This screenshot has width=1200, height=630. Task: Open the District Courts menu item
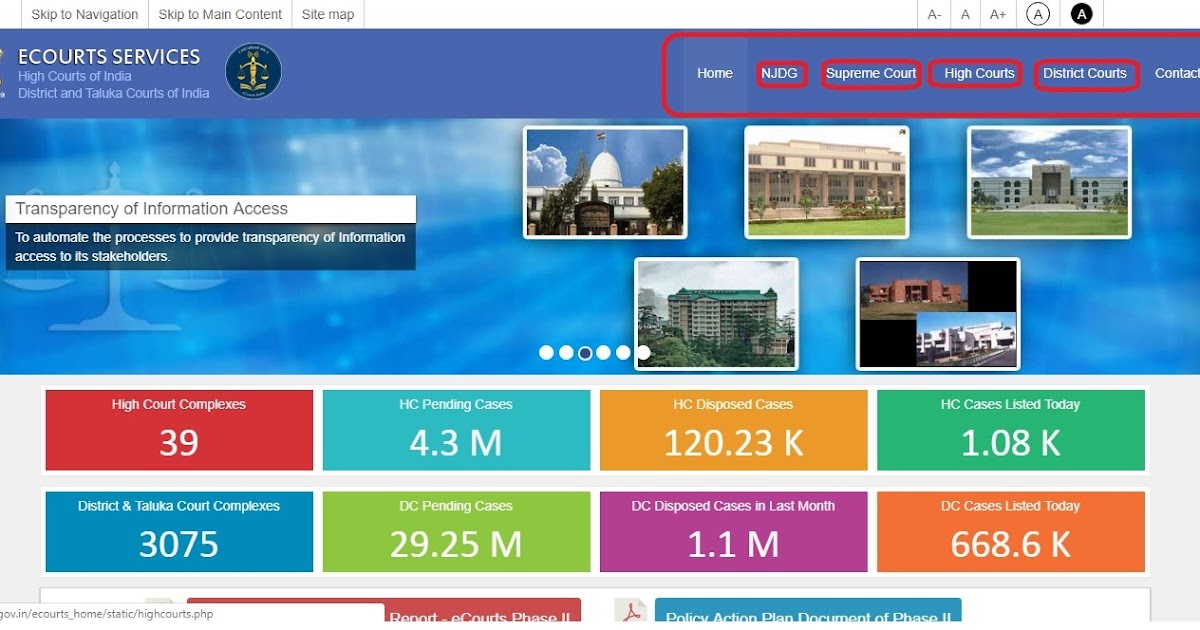point(1085,73)
